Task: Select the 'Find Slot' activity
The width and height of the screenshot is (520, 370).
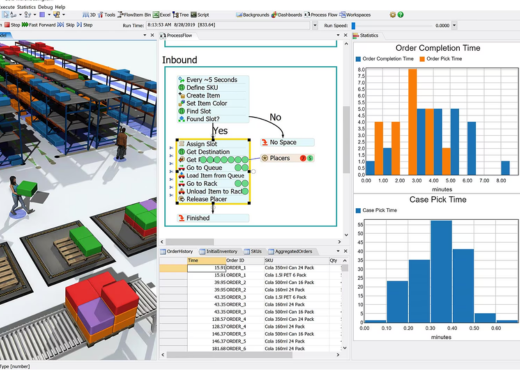Action: (x=213, y=111)
